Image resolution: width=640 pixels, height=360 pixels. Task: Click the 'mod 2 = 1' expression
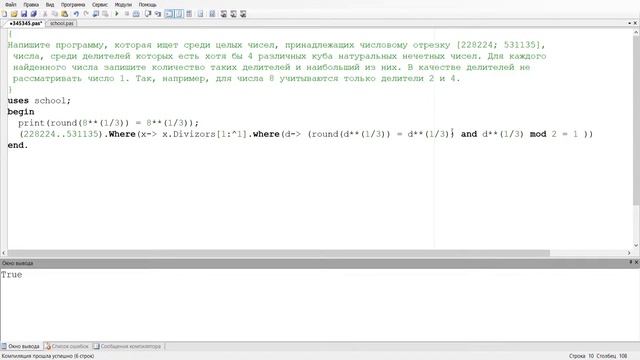pyautogui.click(x=554, y=134)
